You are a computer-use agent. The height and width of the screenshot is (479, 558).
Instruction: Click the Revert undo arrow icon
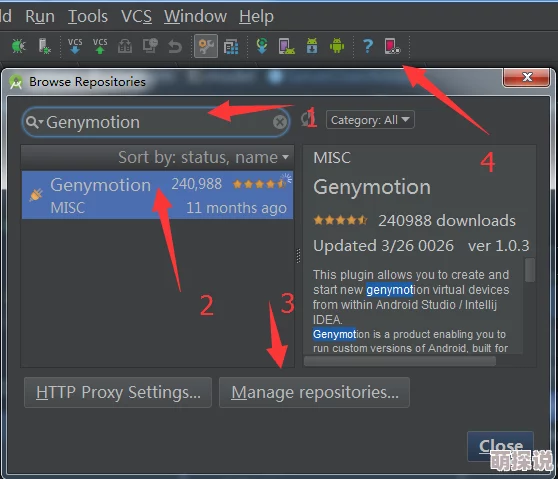(175, 46)
